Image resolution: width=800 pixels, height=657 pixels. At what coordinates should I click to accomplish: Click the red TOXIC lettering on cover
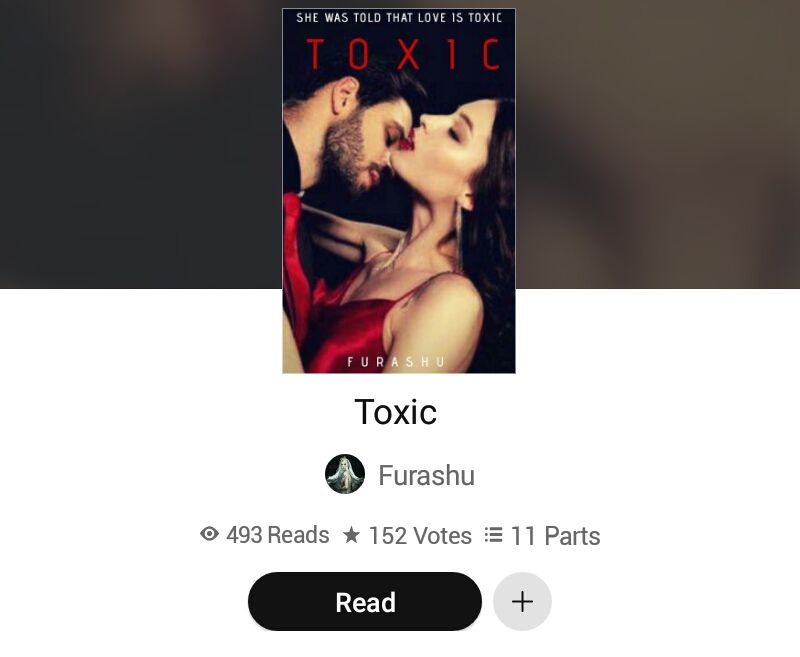coord(403,54)
